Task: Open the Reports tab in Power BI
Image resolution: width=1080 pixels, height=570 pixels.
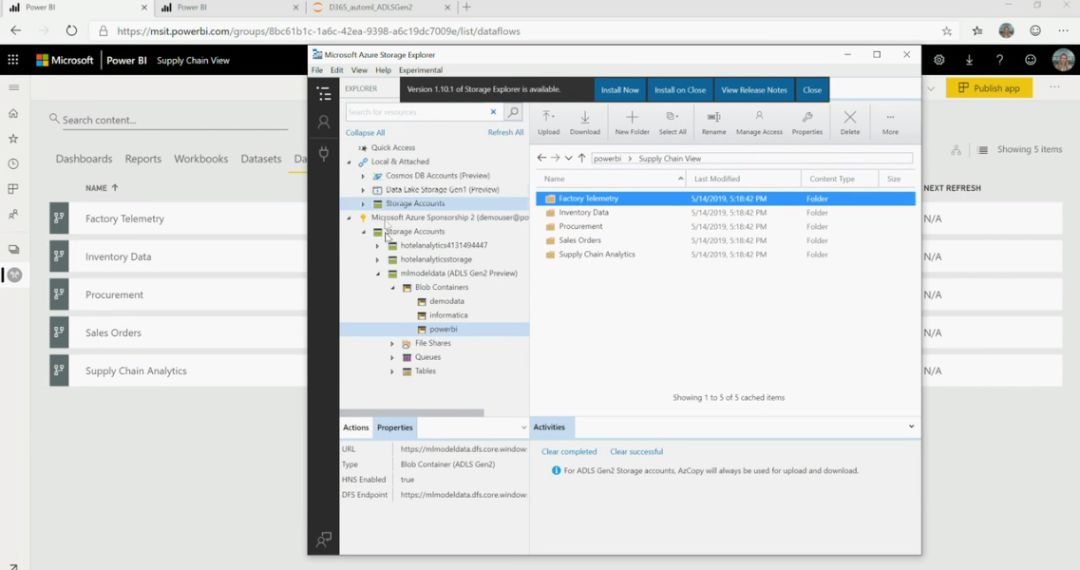Action: coord(143,158)
